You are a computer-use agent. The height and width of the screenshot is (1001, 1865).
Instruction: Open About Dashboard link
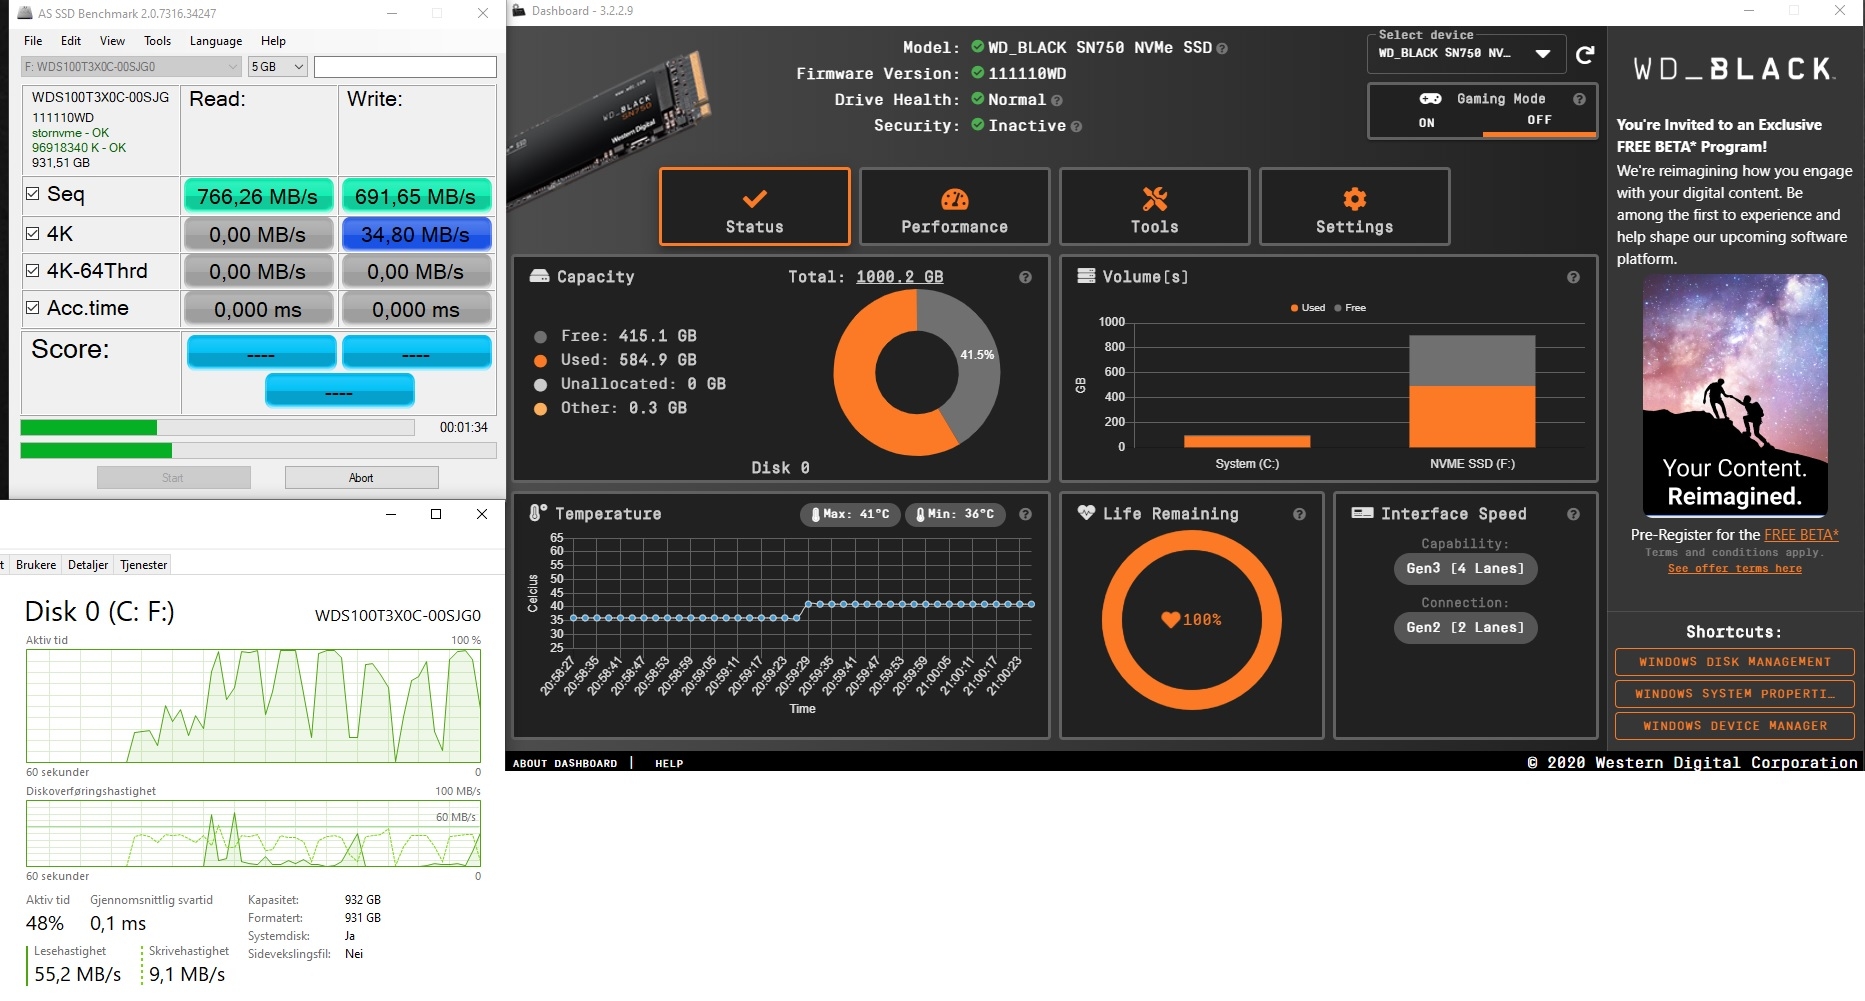(565, 763)
